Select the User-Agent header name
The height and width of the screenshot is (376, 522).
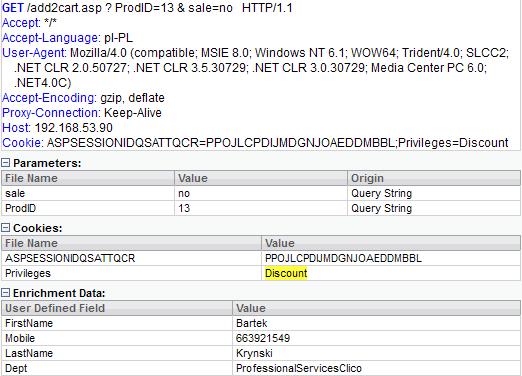[x=34, y=53]
